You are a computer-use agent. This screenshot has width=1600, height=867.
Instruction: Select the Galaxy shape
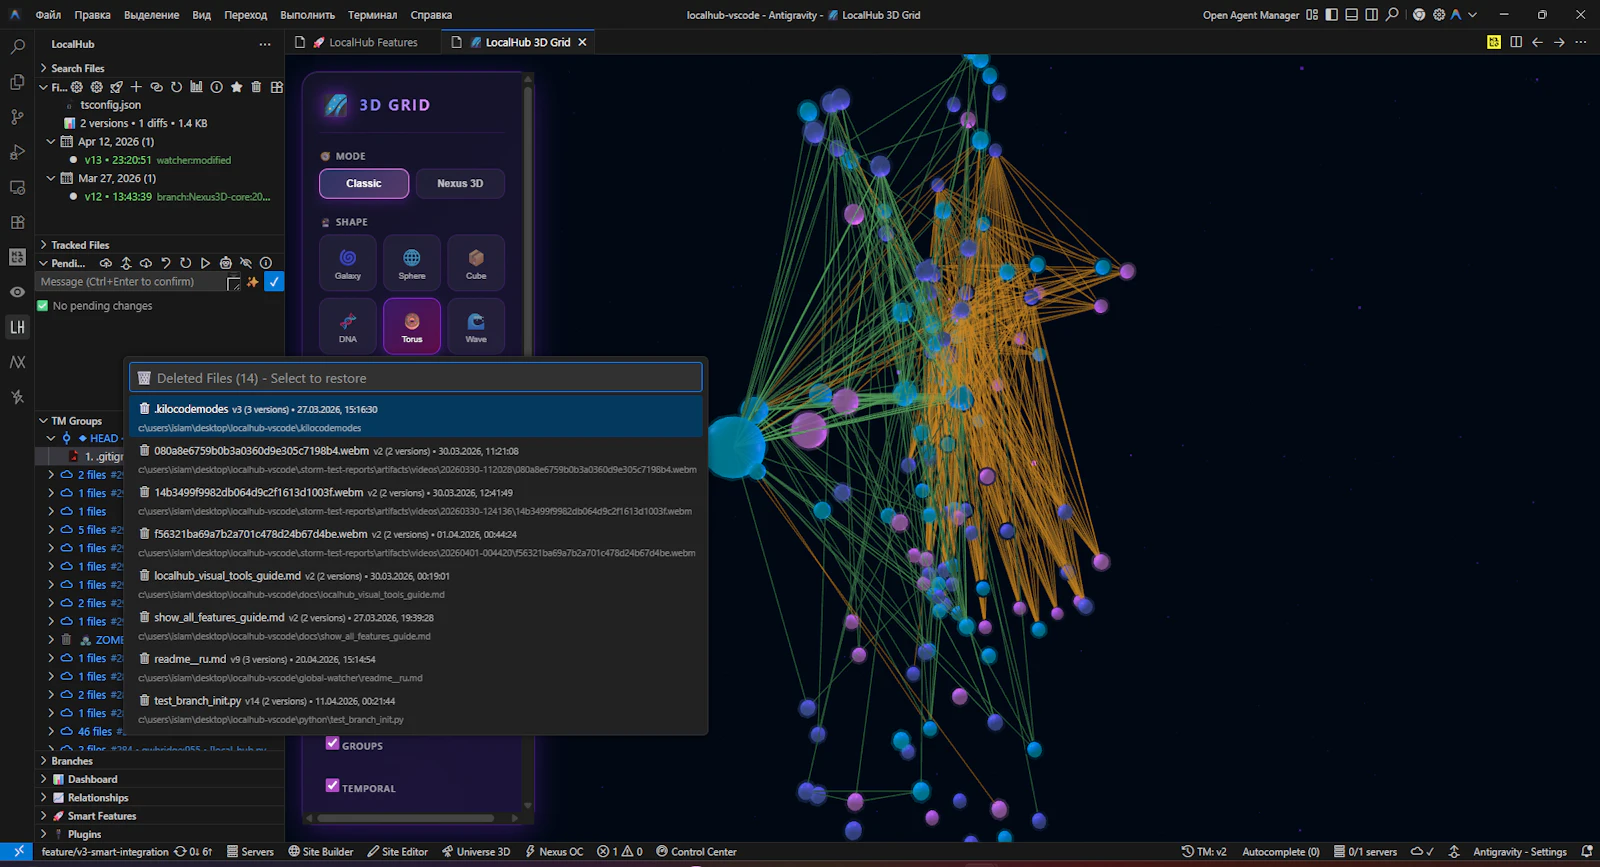click(x=348, y=263)
